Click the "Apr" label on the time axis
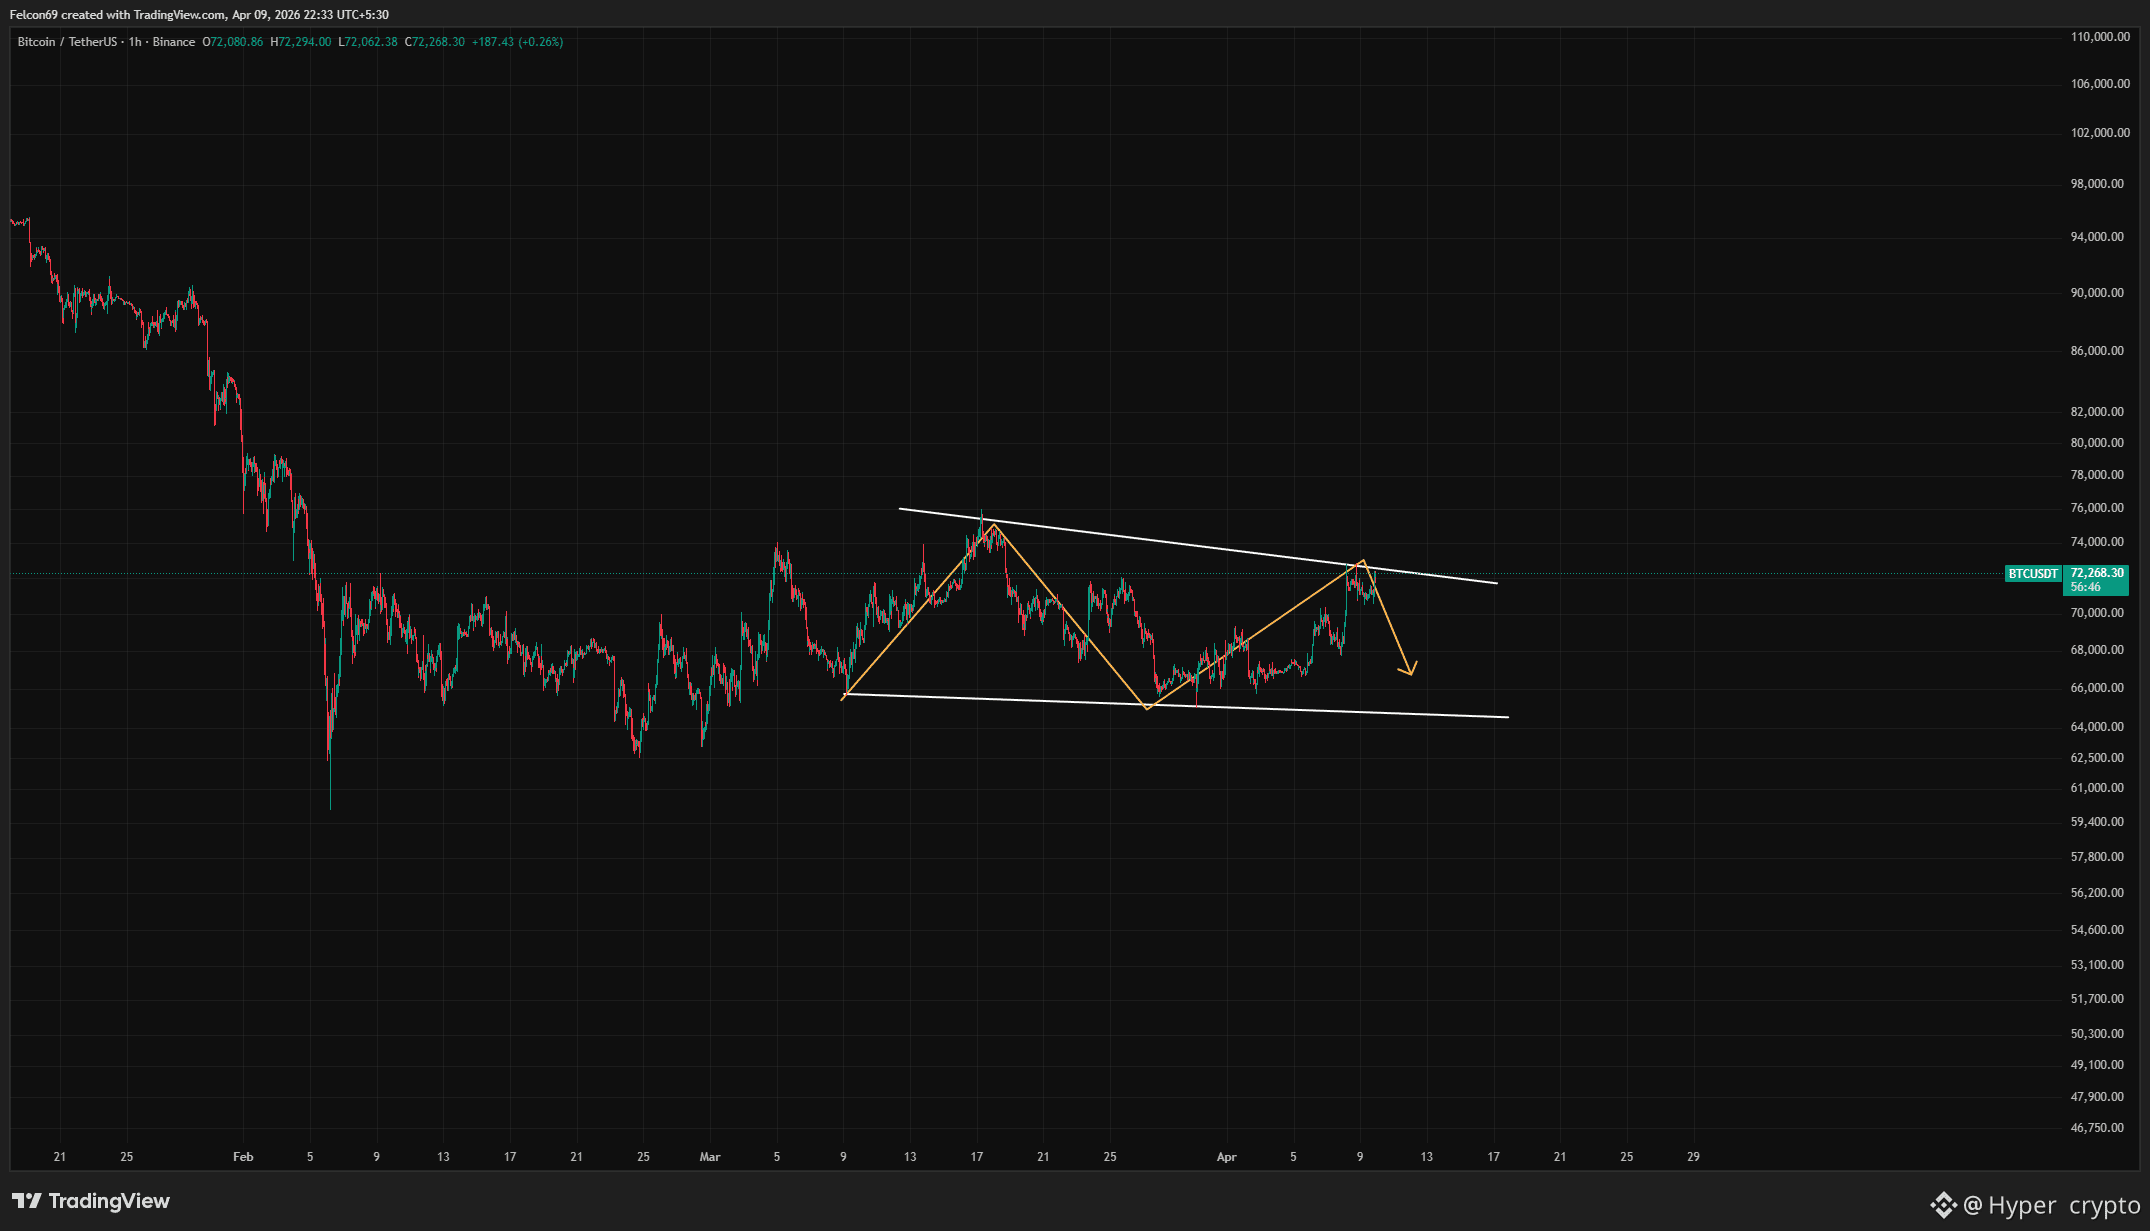2150x1231 pixels. click(x=1227, y=1157)
